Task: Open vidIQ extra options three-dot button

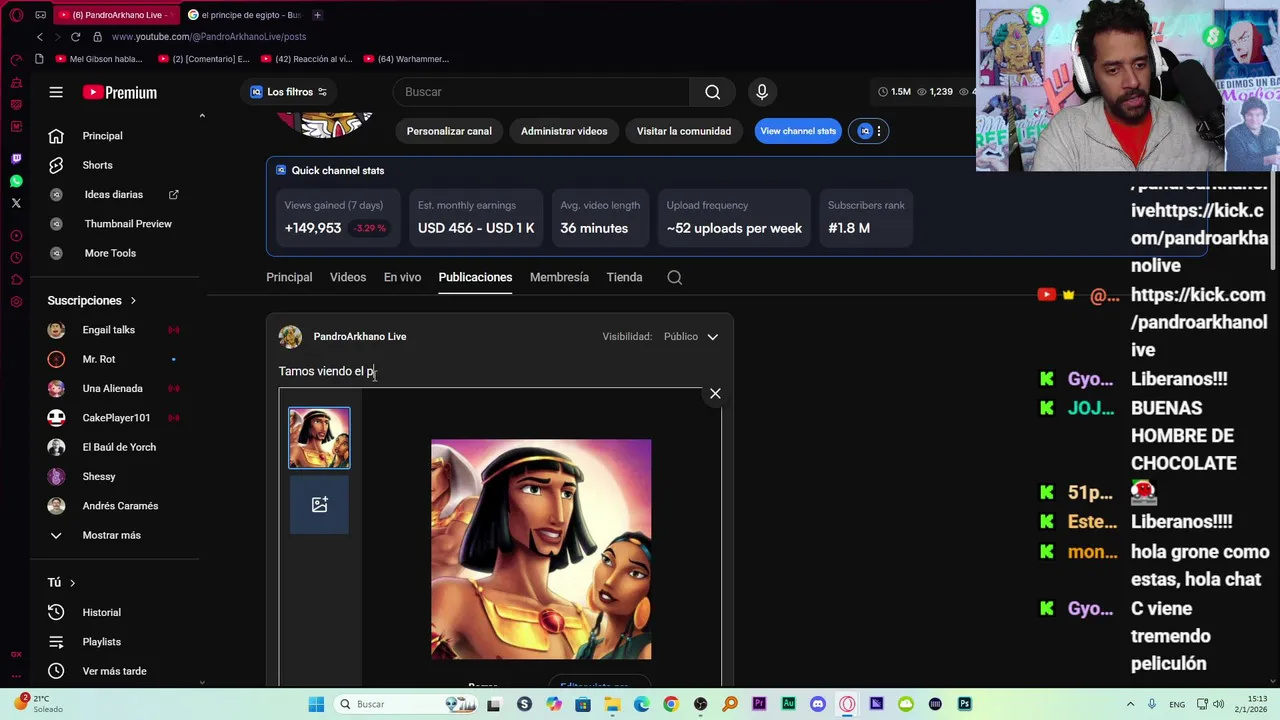Action: pyautogui.click(x=878, y=131)
